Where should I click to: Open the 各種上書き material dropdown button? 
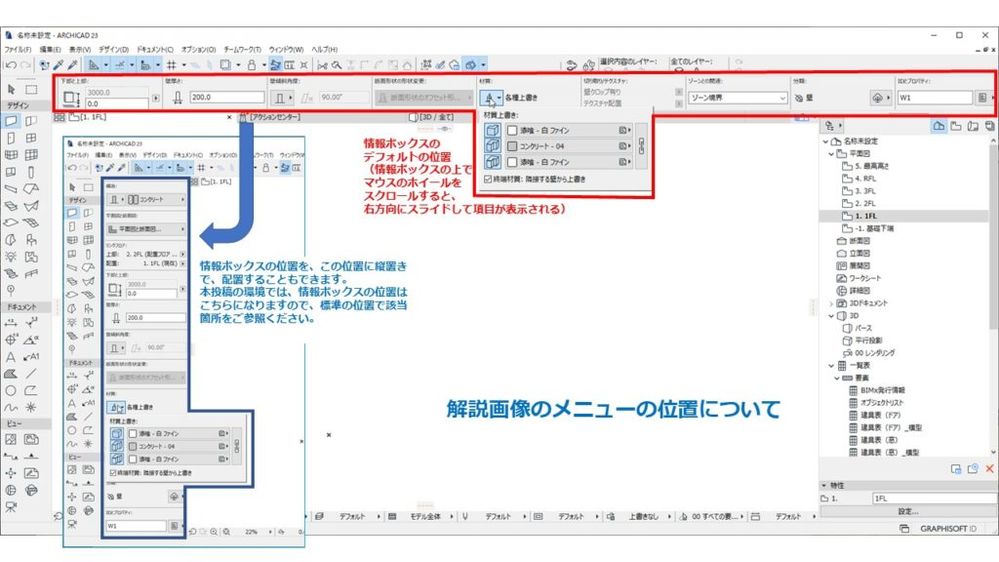(x=491, y=97)
